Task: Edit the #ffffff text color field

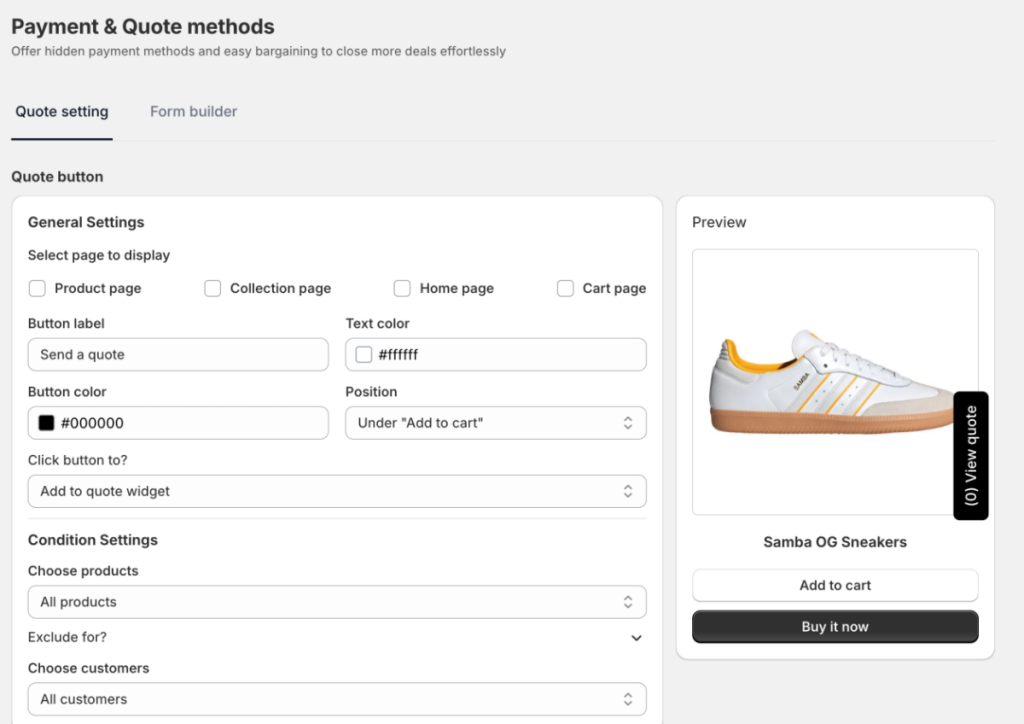Action: coord(496,354)
